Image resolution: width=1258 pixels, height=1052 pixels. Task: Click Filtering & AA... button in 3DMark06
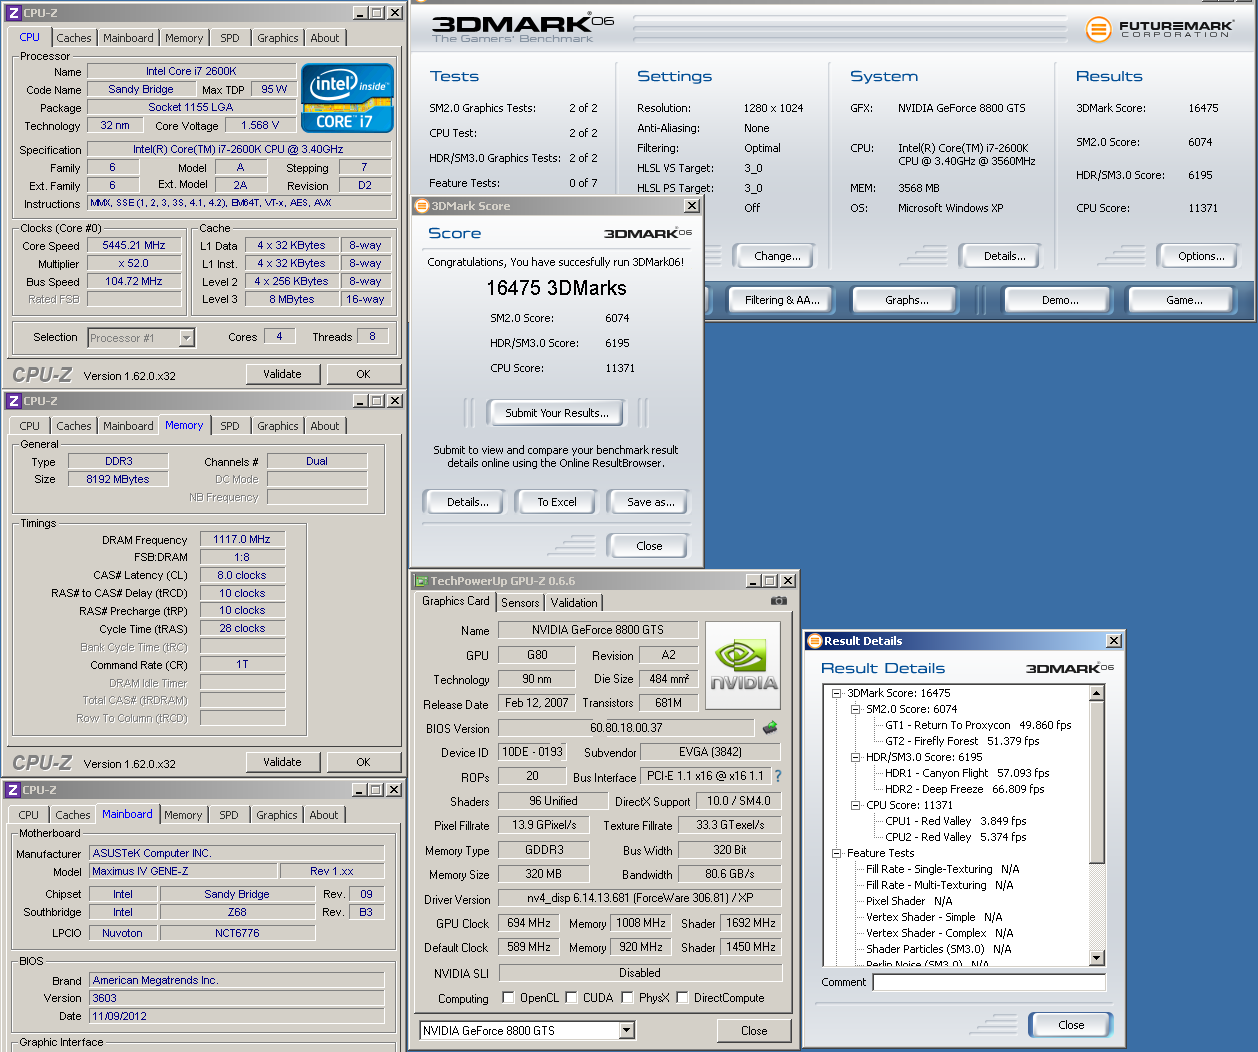pyautogui.click(x=782, y=300)
